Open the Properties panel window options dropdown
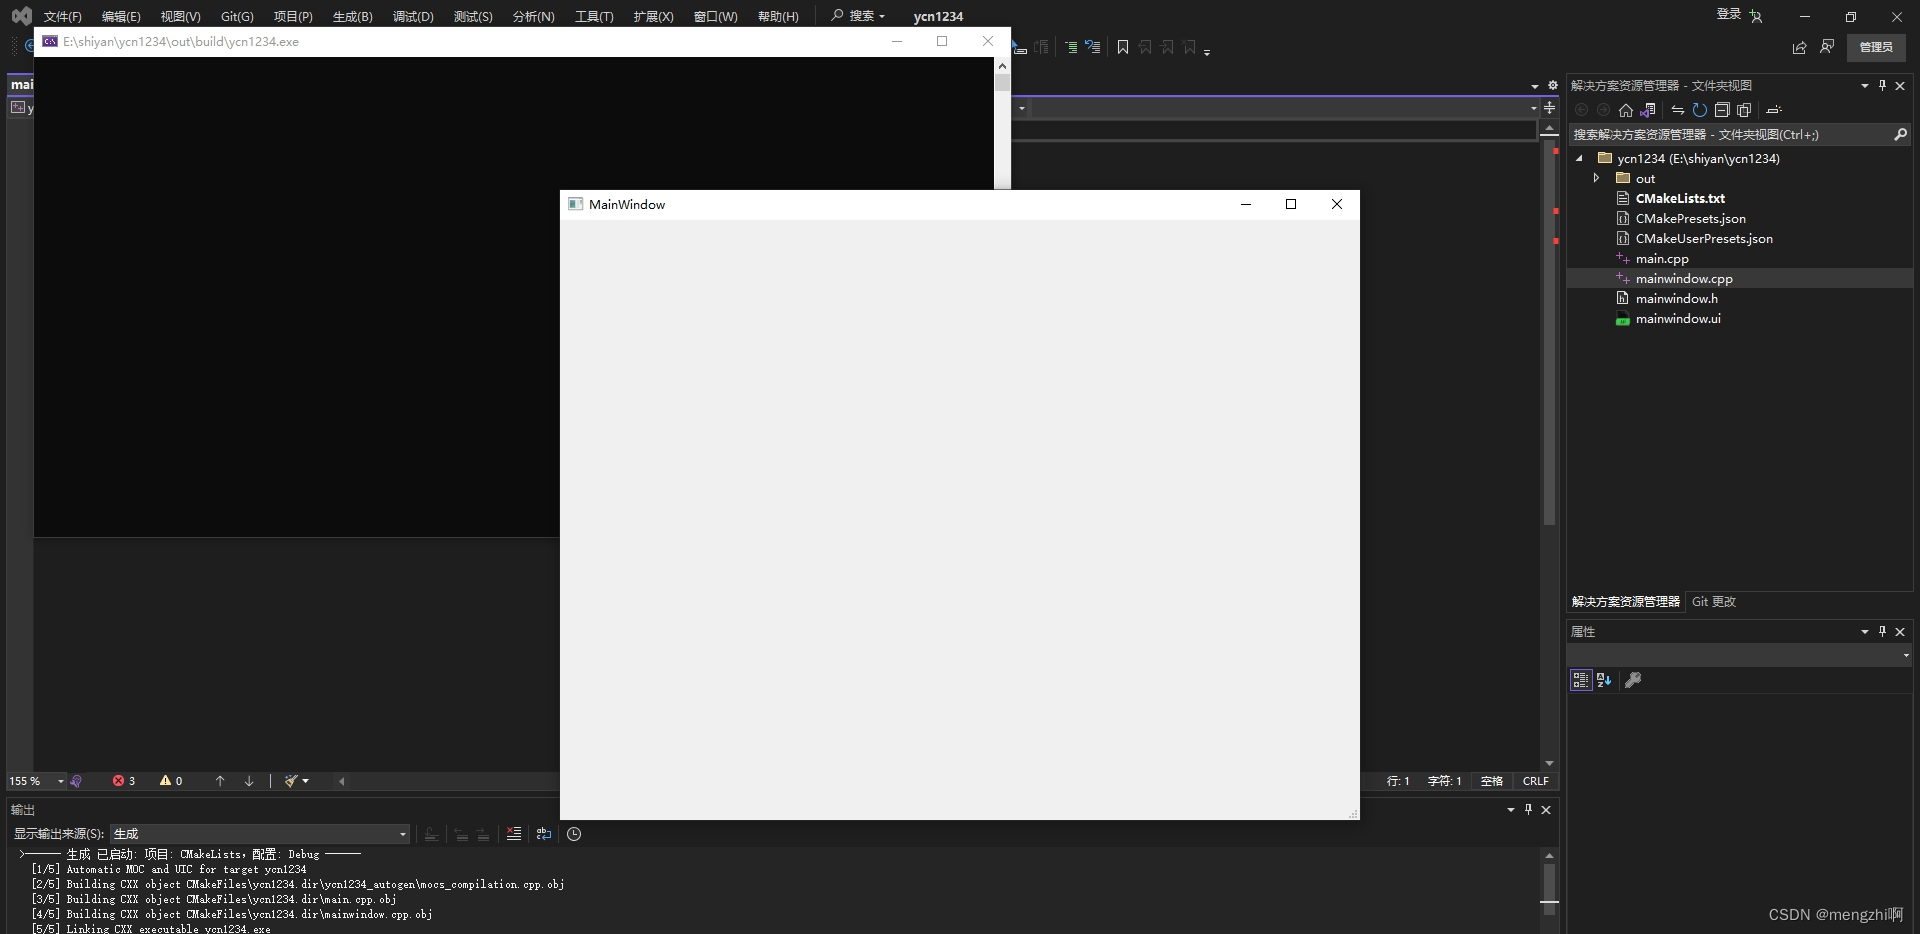This screenshot has height=934, width=1920. coord(1864,631)
